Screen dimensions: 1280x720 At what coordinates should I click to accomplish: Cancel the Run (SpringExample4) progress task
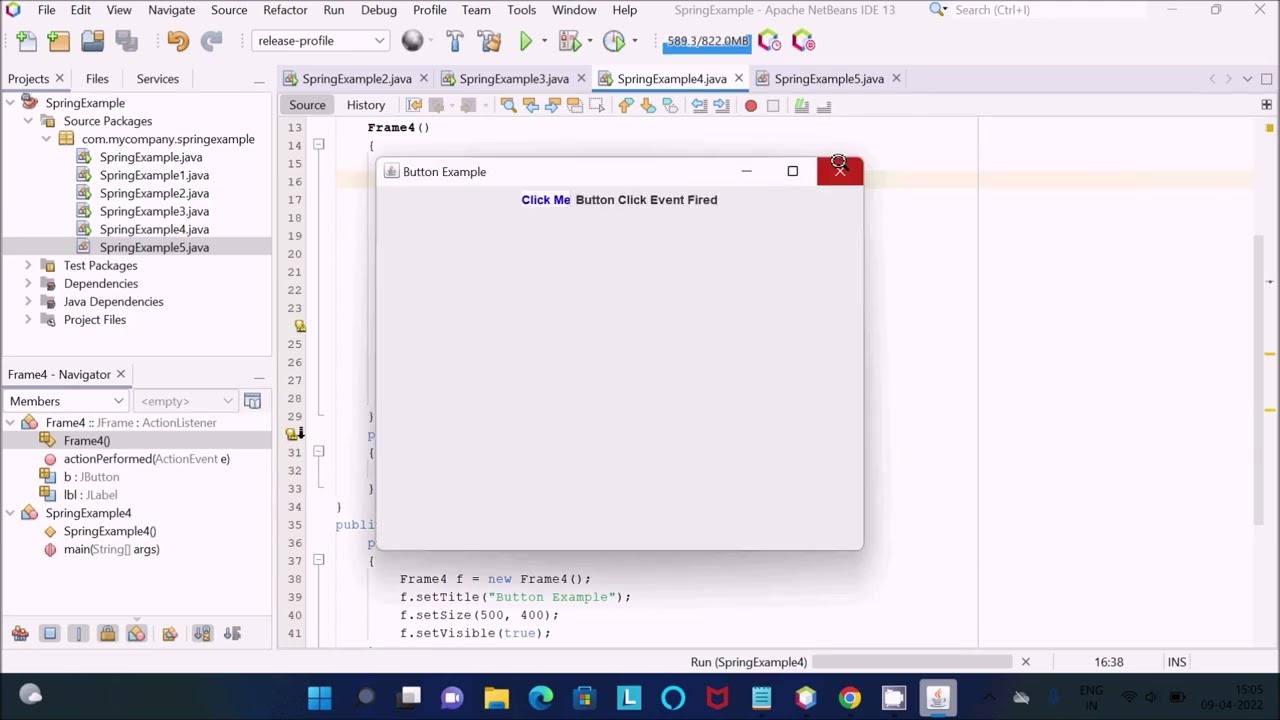click(x=1025, y=662)
